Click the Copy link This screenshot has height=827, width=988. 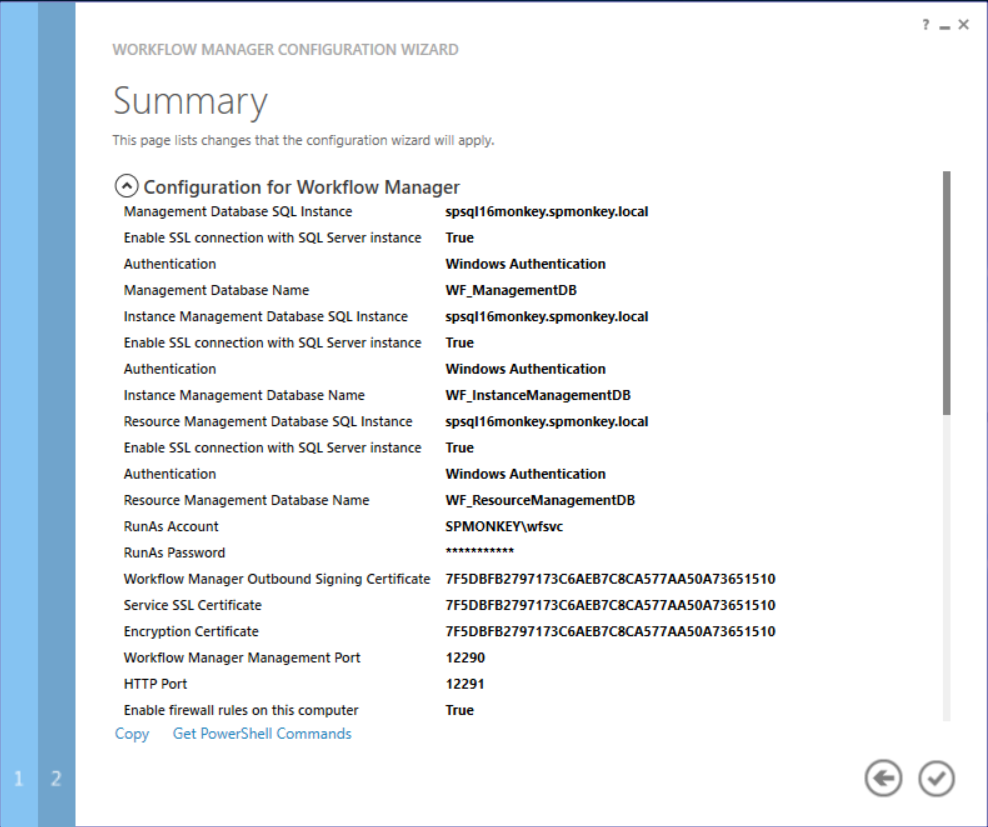(x=132, y=734)
